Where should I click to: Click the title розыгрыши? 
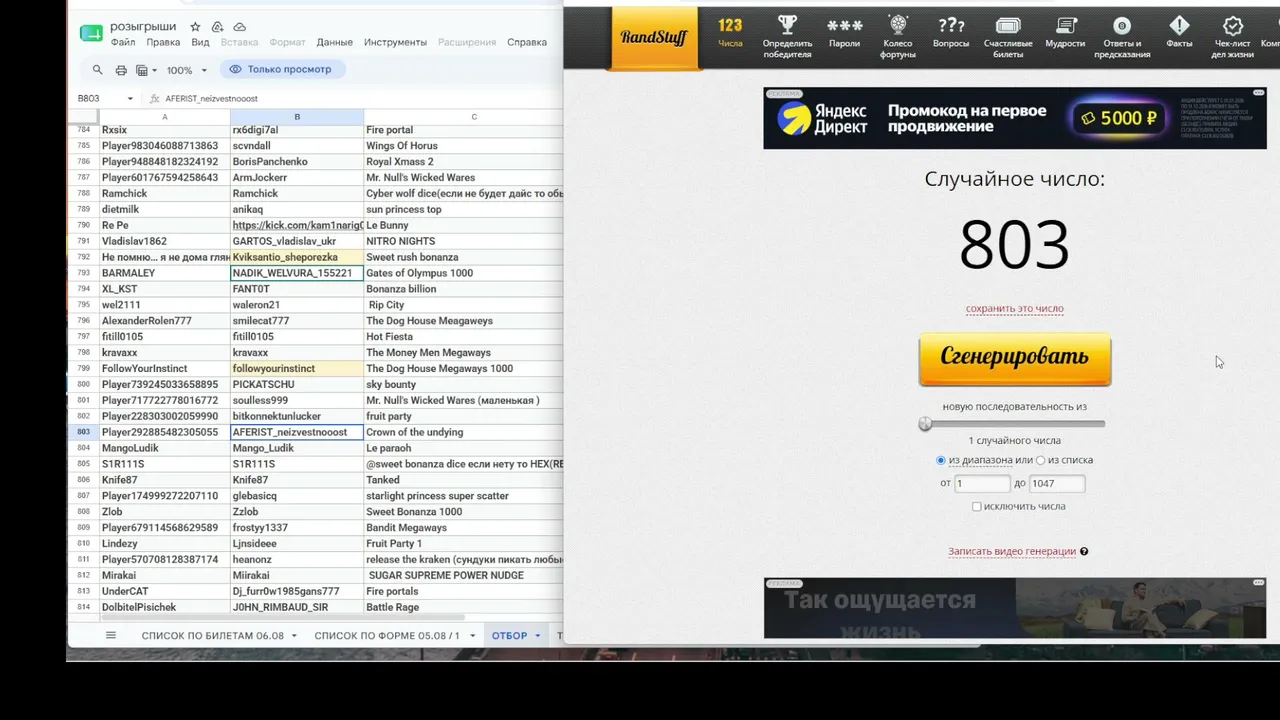click(143, 27)
